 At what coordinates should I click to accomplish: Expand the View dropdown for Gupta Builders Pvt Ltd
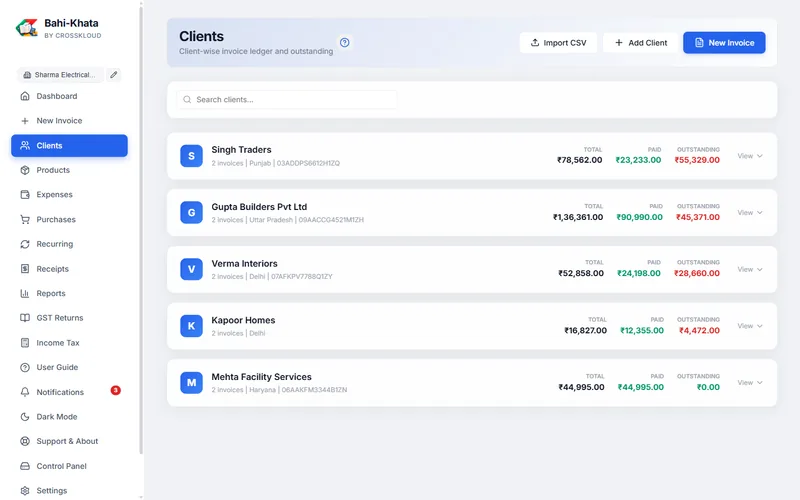tap(749, 213)
